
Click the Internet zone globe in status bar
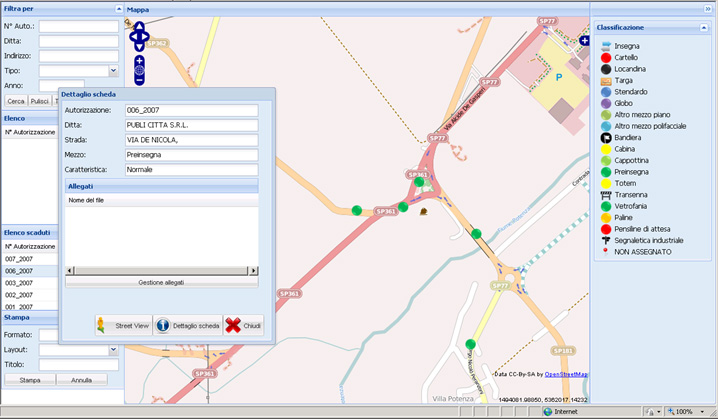tap(547, 412)
